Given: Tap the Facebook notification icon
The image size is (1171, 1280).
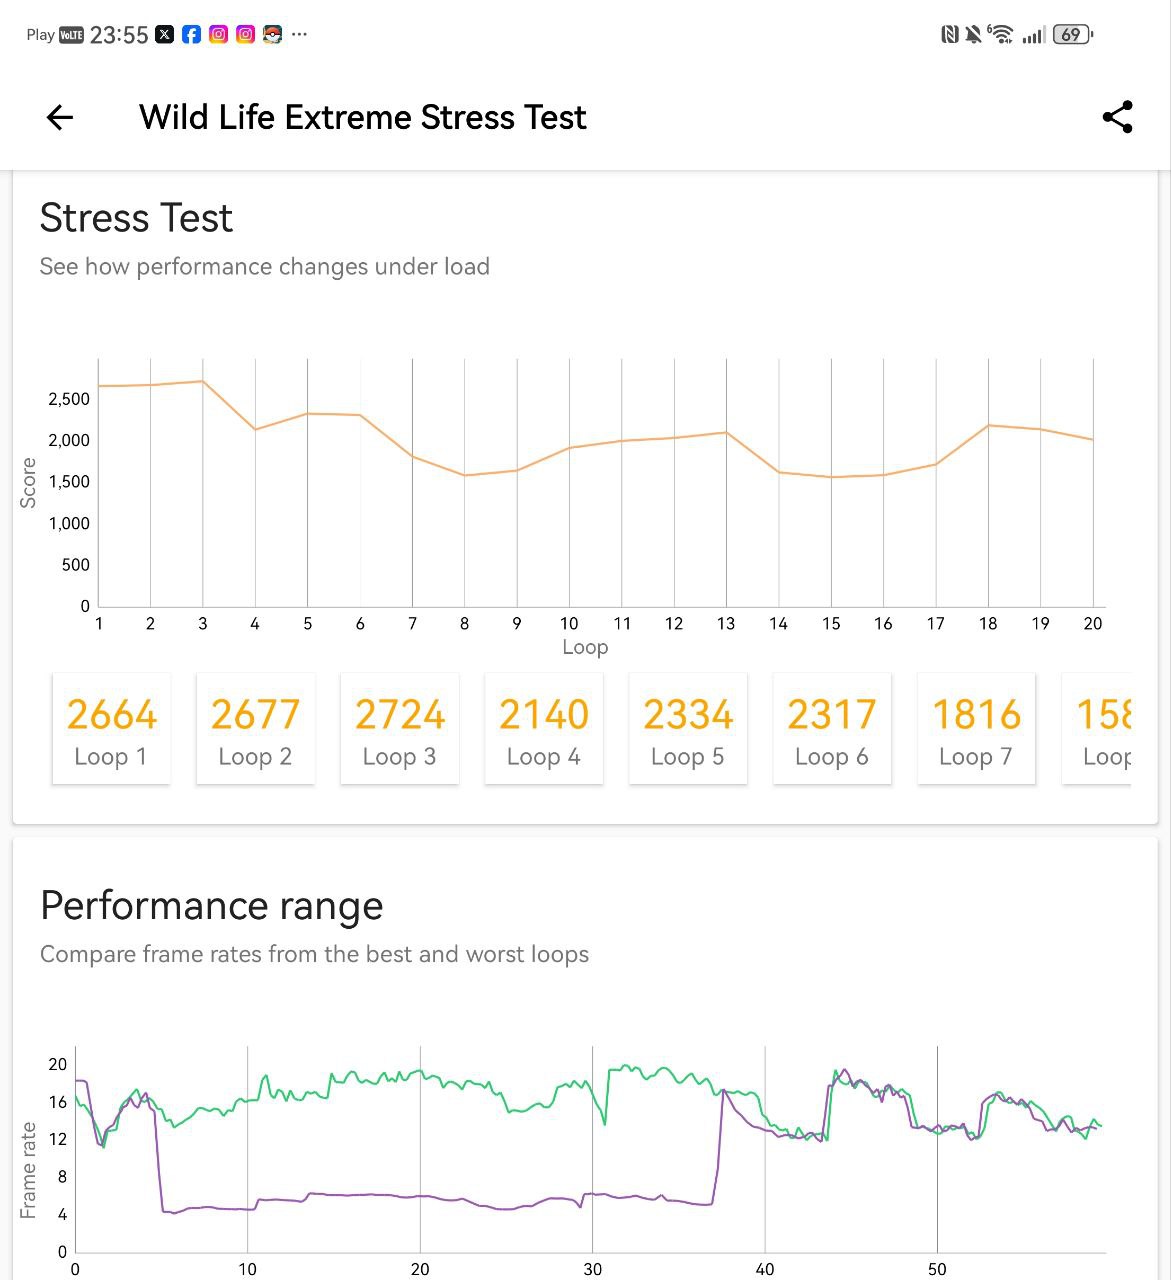Looking at the screenshot, I should 191,35.
